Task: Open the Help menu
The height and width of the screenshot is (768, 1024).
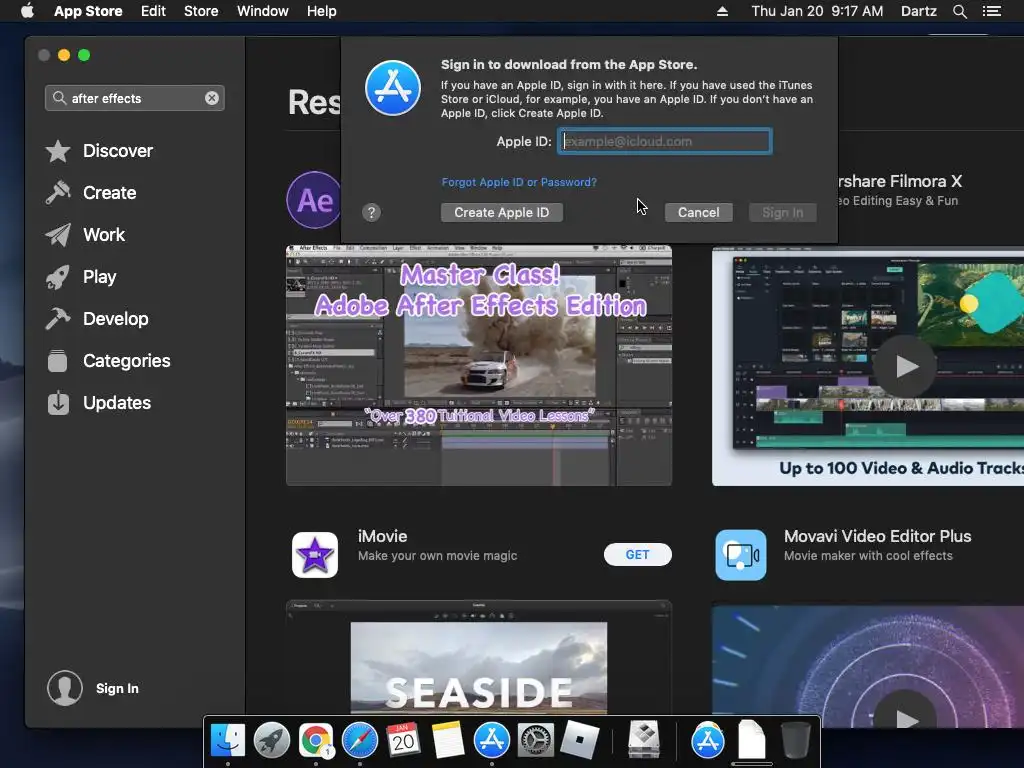Action: 322,11
